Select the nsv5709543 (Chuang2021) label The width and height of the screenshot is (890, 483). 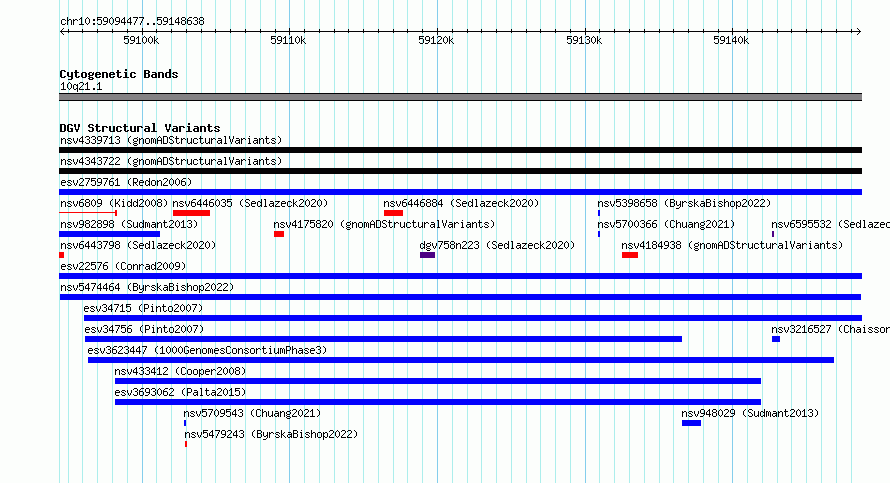coord(252,413)
